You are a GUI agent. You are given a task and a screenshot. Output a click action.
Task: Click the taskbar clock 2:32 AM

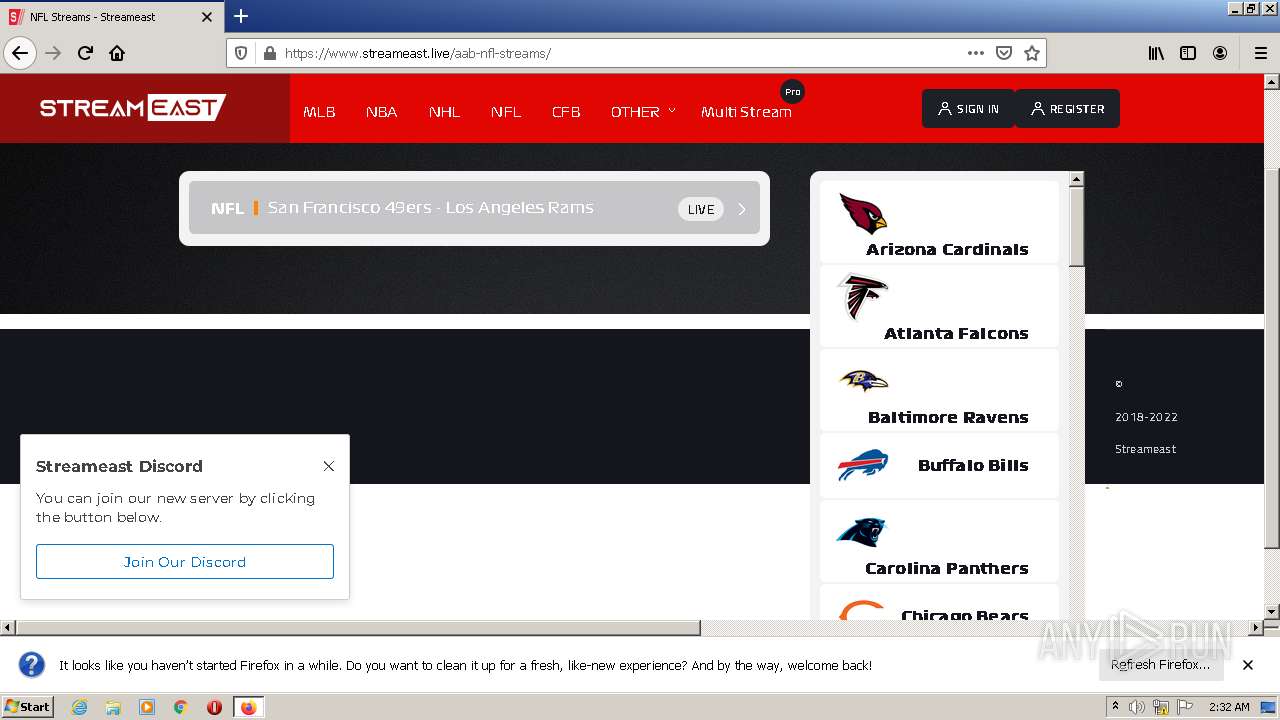[x=1229, y=707]
